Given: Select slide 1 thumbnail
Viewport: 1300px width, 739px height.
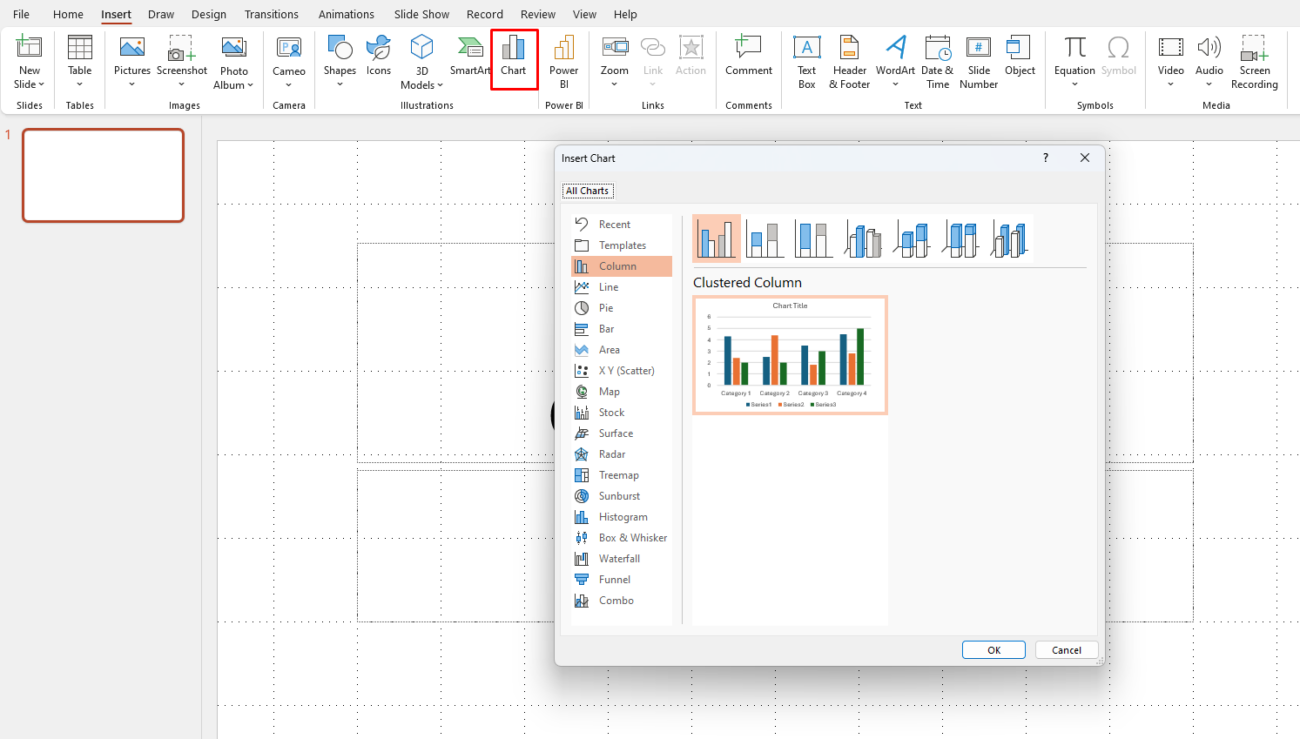Looking at the screenshot, I should click(x=103, y=175).
